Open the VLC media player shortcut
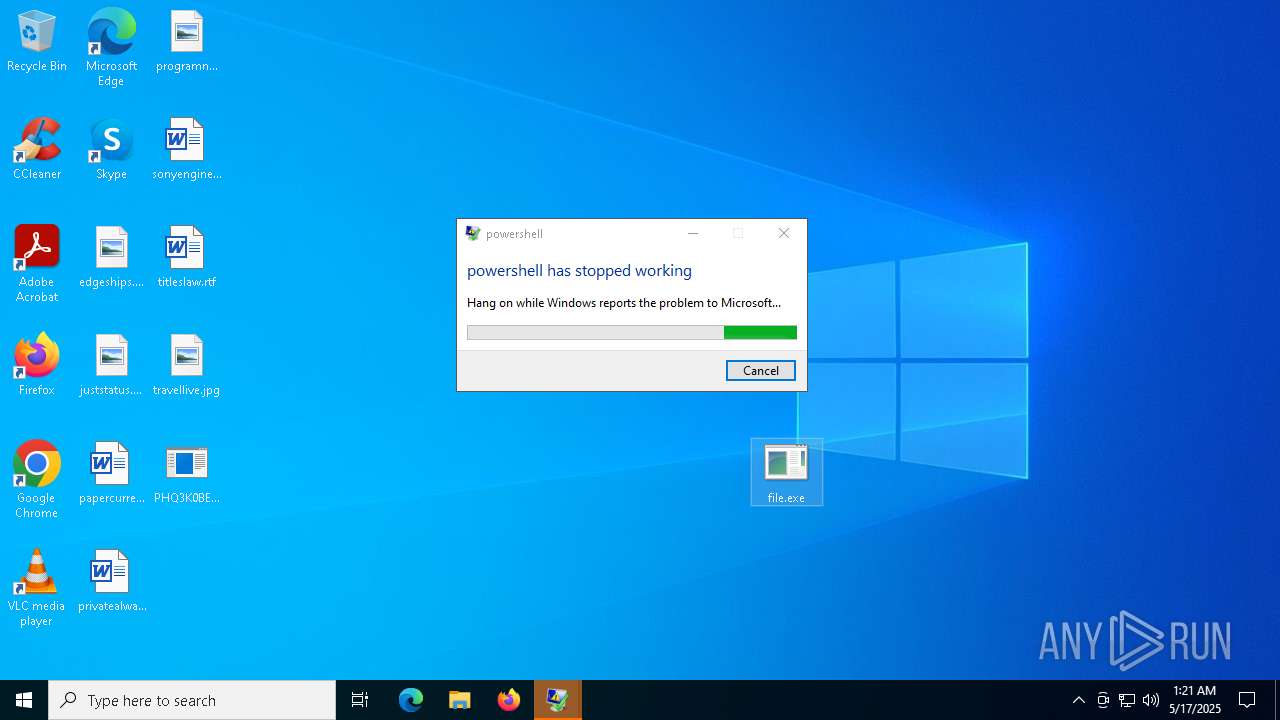Image resolution: width=1280 pixels, height=720 pixels. coord(37,588)
